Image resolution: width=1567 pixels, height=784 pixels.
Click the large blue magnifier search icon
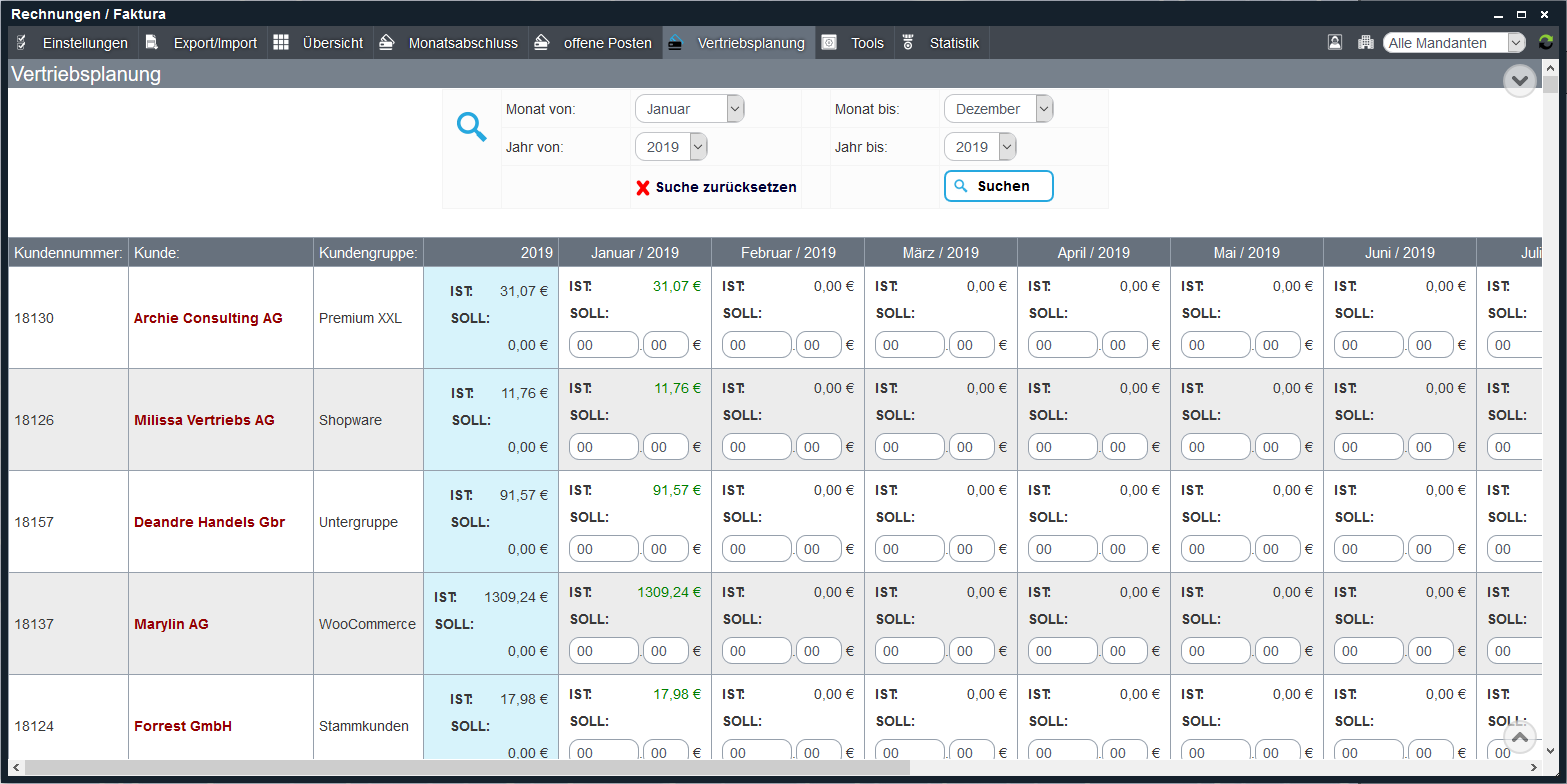click(x=471, y=127)
